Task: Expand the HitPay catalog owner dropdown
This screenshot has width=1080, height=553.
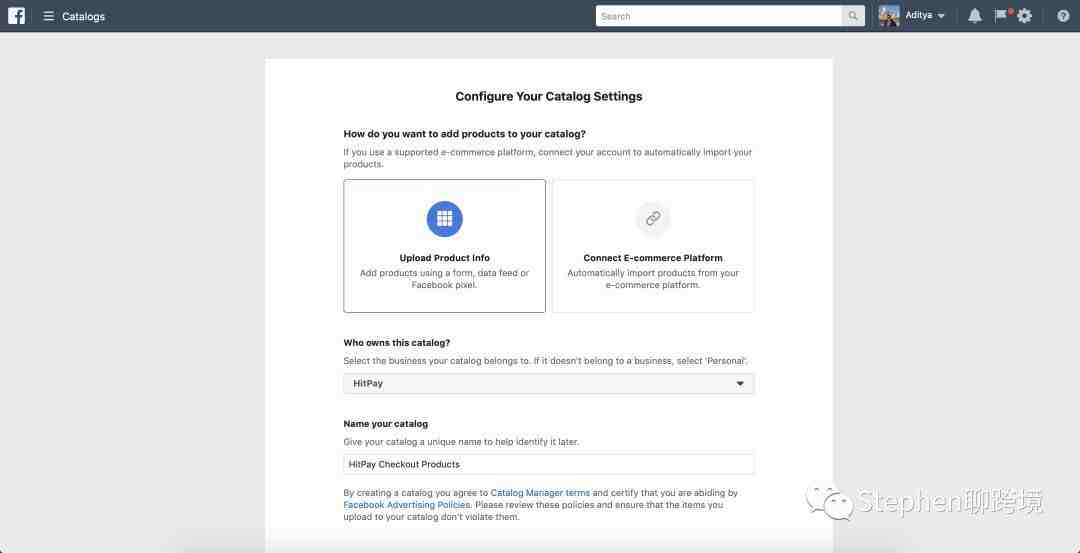Action: (x=549, y=384)
